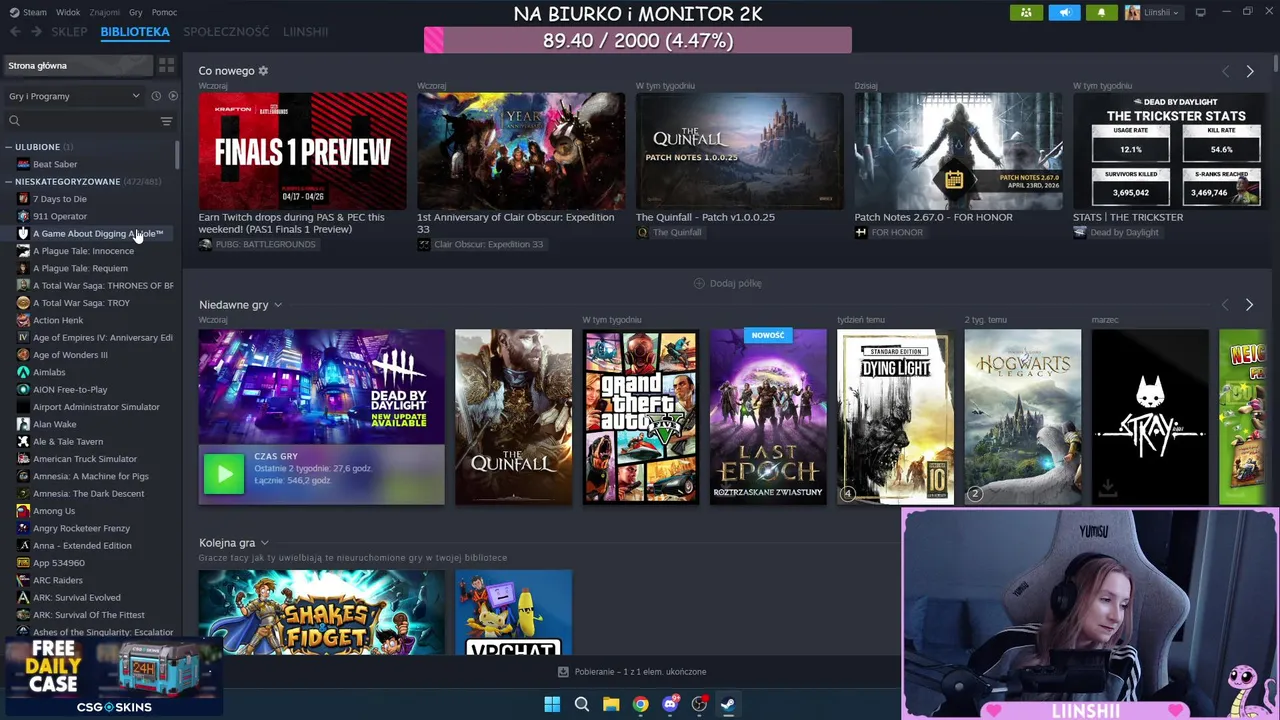Open the advanced filter sliders icon
The image size is (1280, 720).
pos(166,121)
